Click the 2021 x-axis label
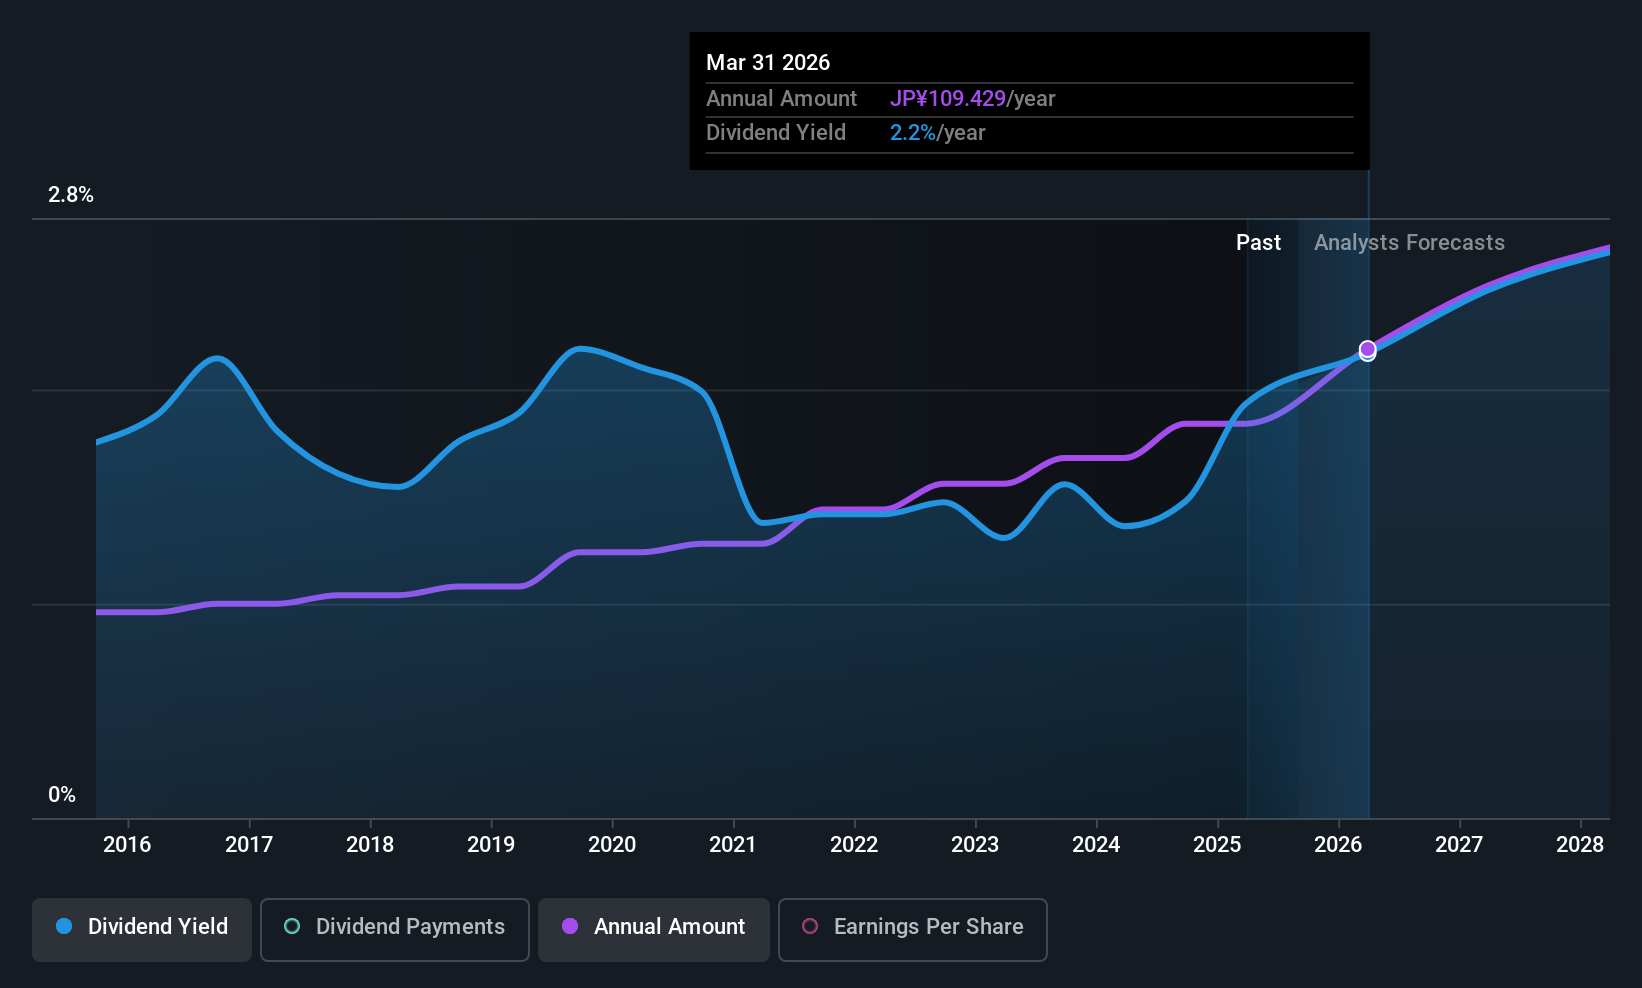 coord(733,844)
